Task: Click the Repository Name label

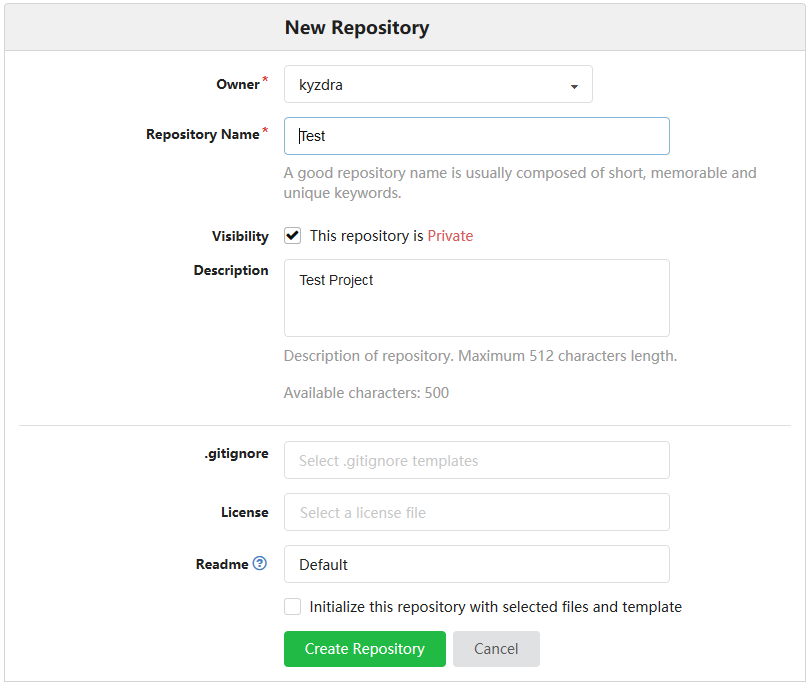Action: click(203, 135)
